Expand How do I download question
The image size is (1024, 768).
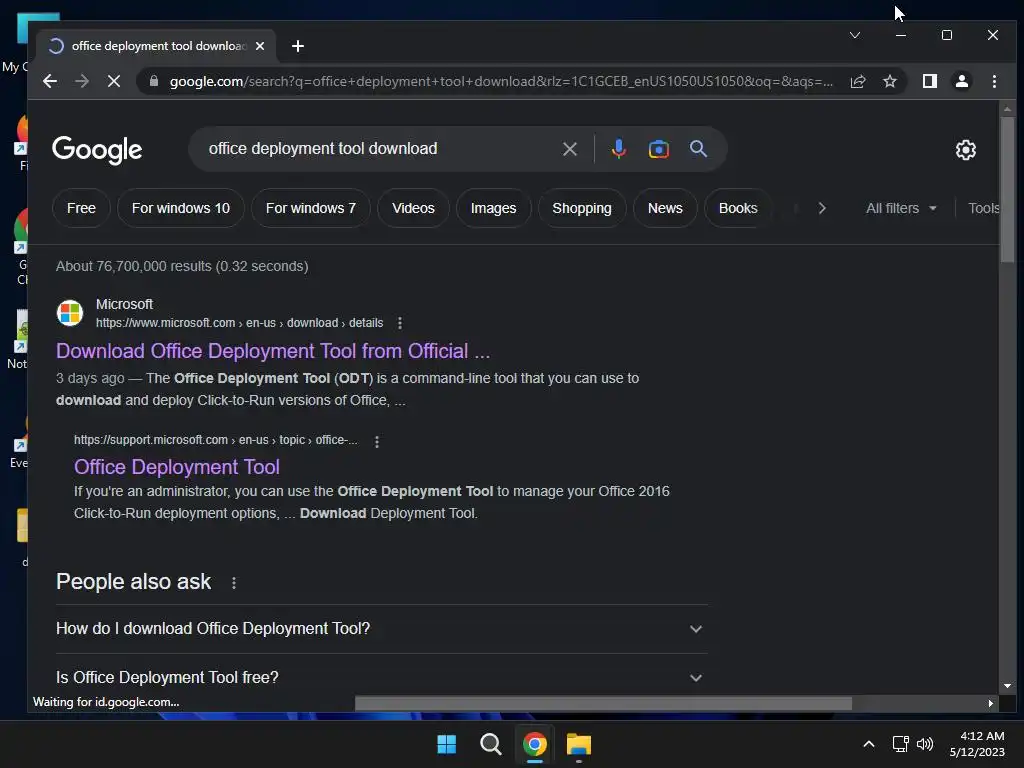(381, 629)
